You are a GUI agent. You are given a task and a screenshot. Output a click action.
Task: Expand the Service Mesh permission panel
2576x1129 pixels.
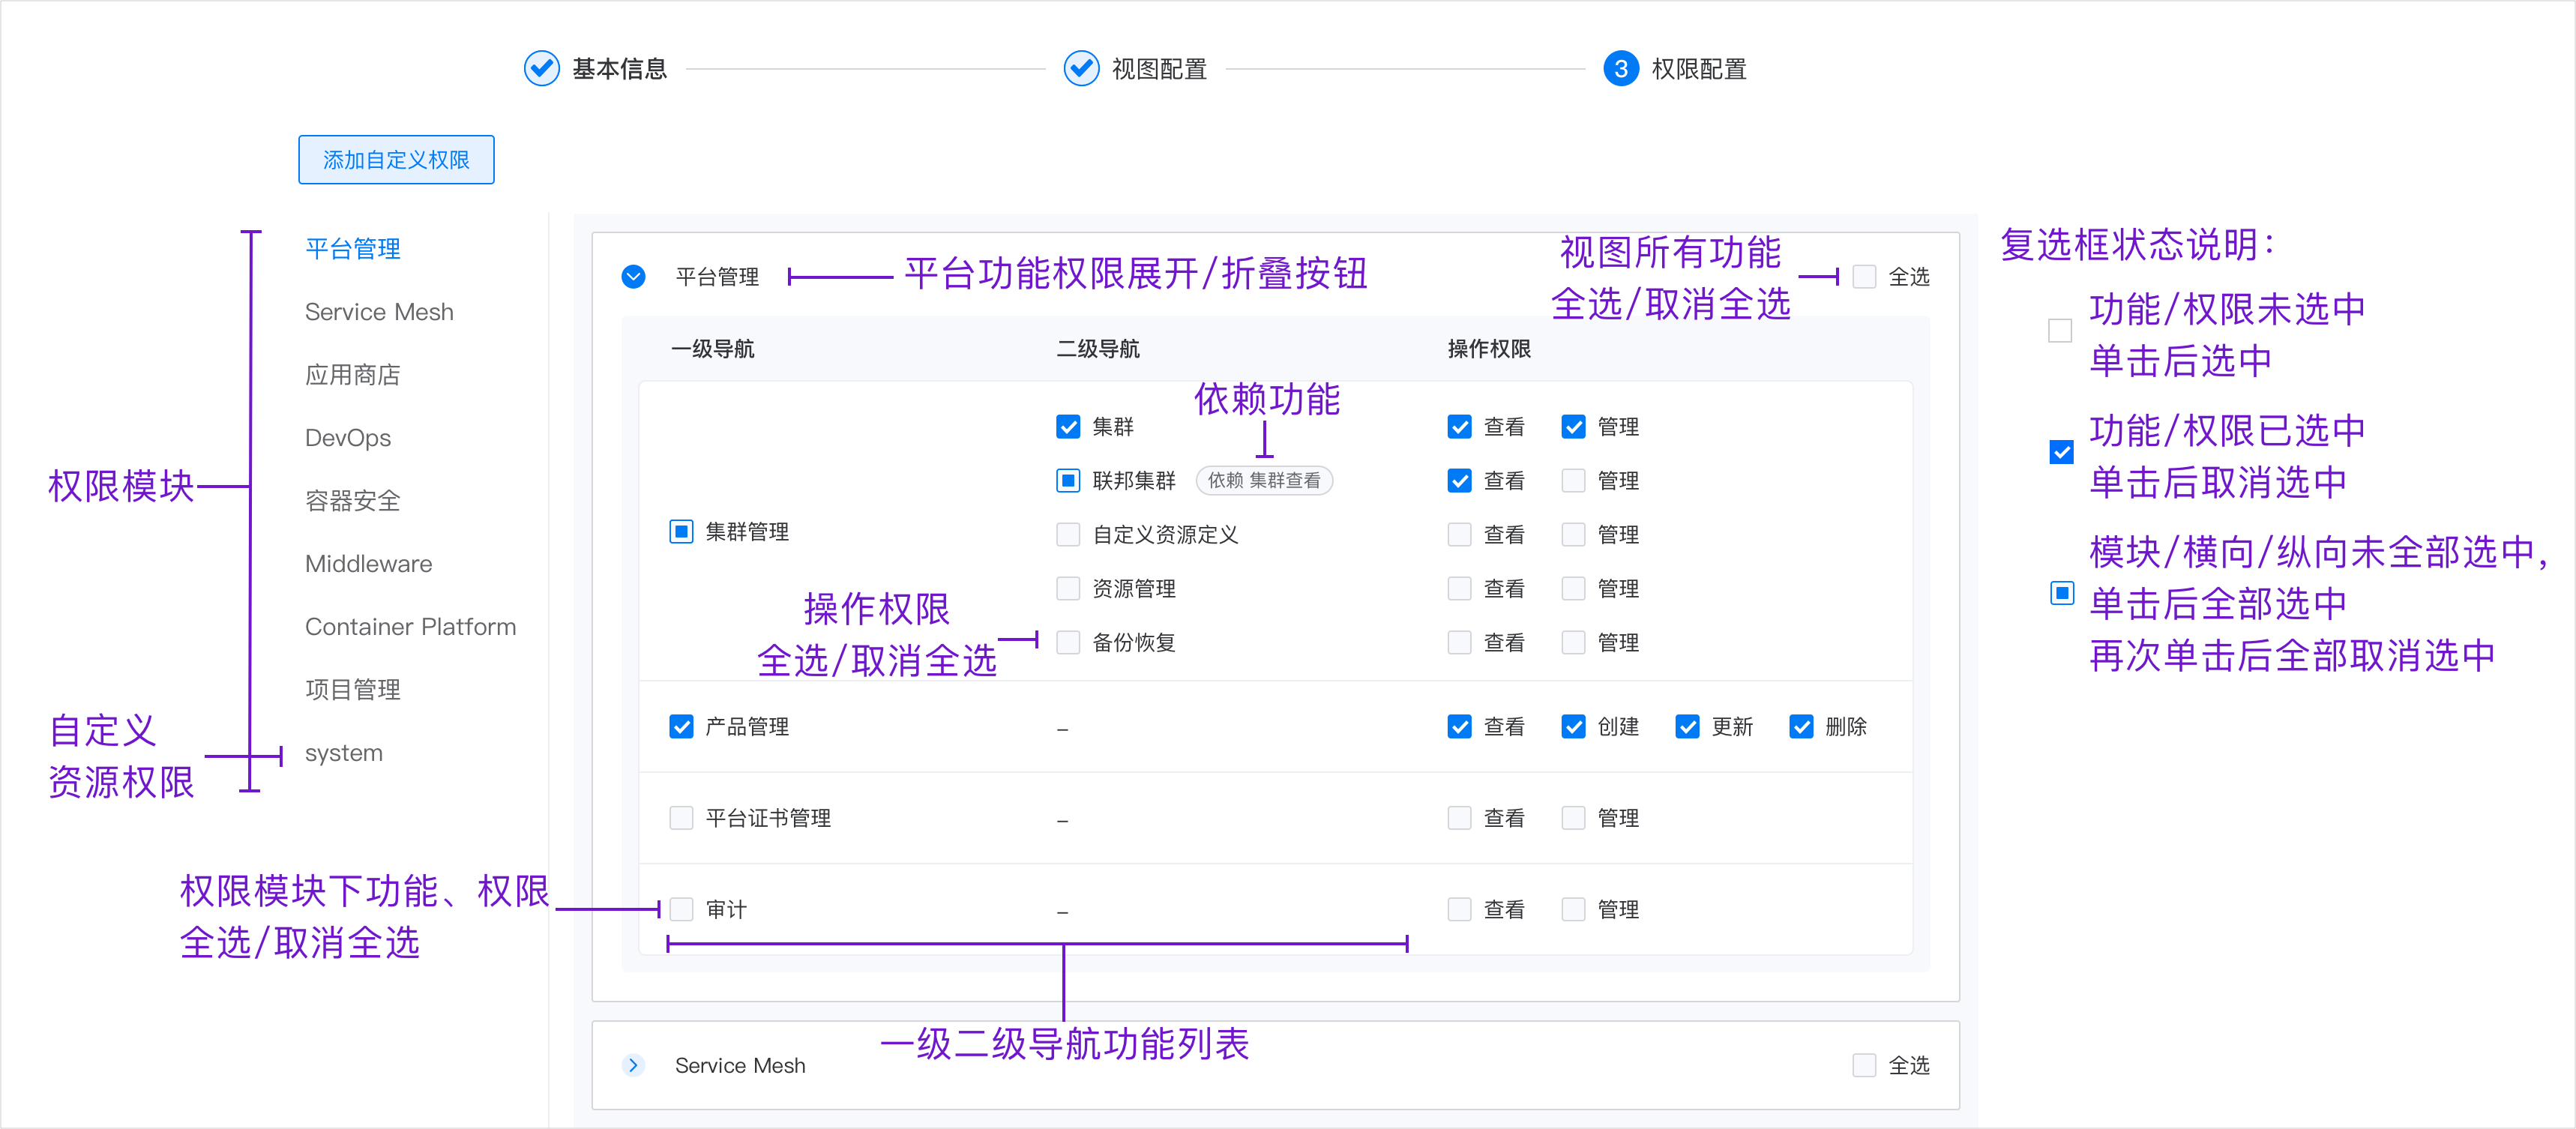633,1065
